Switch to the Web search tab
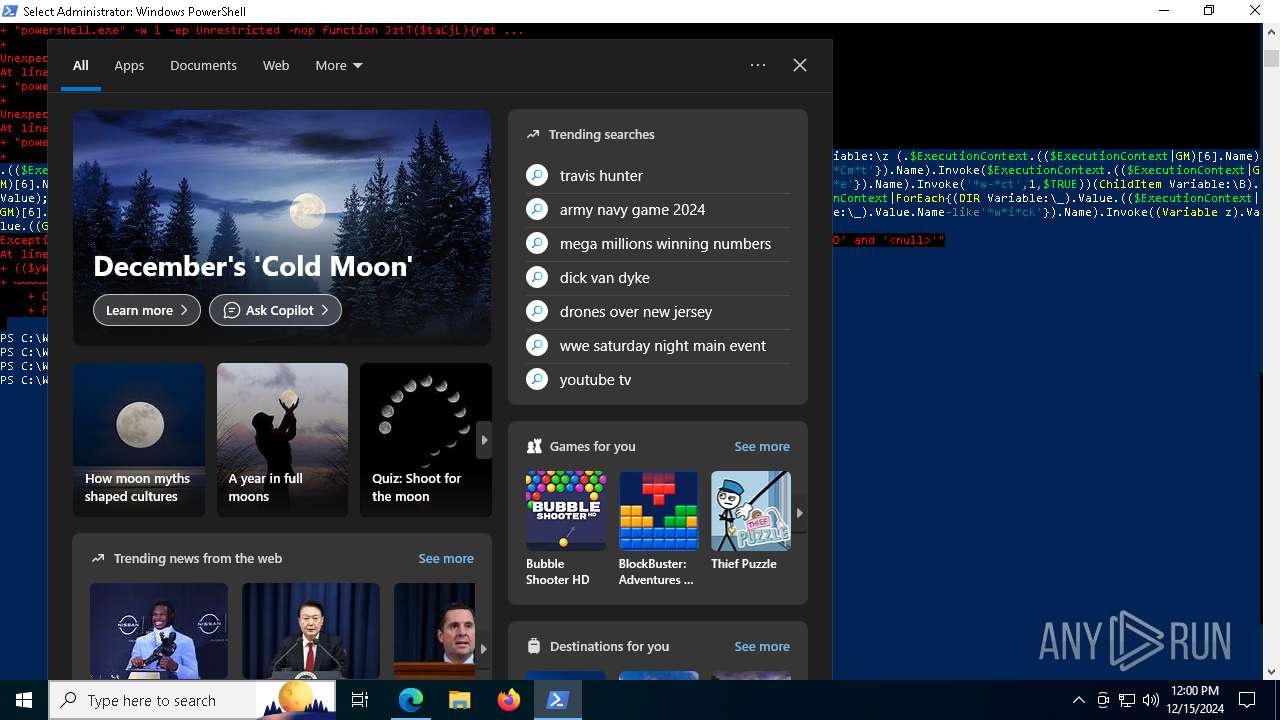Viewport: 1280px width, 720px height. click(x=276, y=65)
